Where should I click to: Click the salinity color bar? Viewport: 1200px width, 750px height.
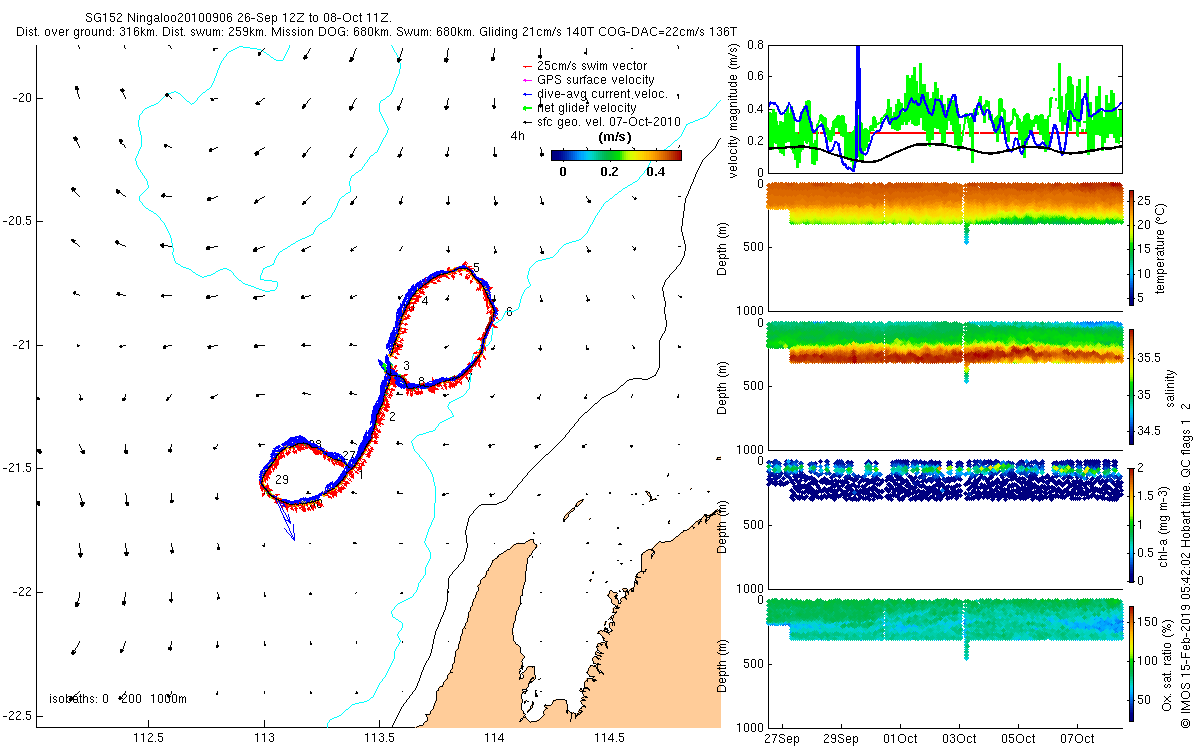[x=1131, y=386]
